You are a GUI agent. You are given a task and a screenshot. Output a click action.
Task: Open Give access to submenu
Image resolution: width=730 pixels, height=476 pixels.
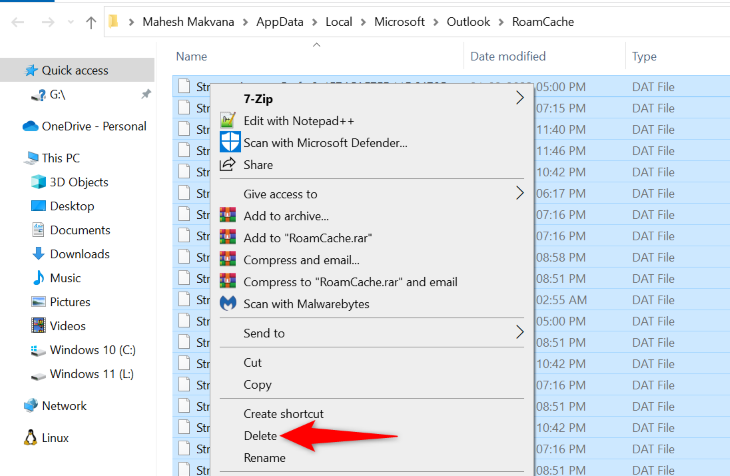(372, 194)
